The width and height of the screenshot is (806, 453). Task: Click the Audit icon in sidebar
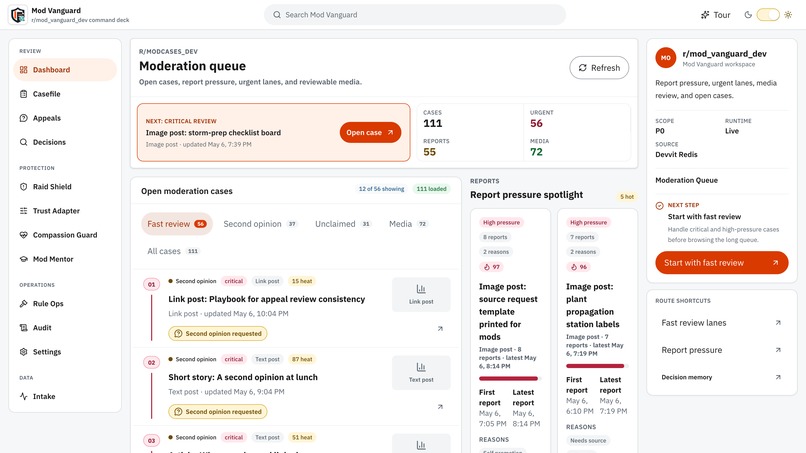tap(24, 328)
